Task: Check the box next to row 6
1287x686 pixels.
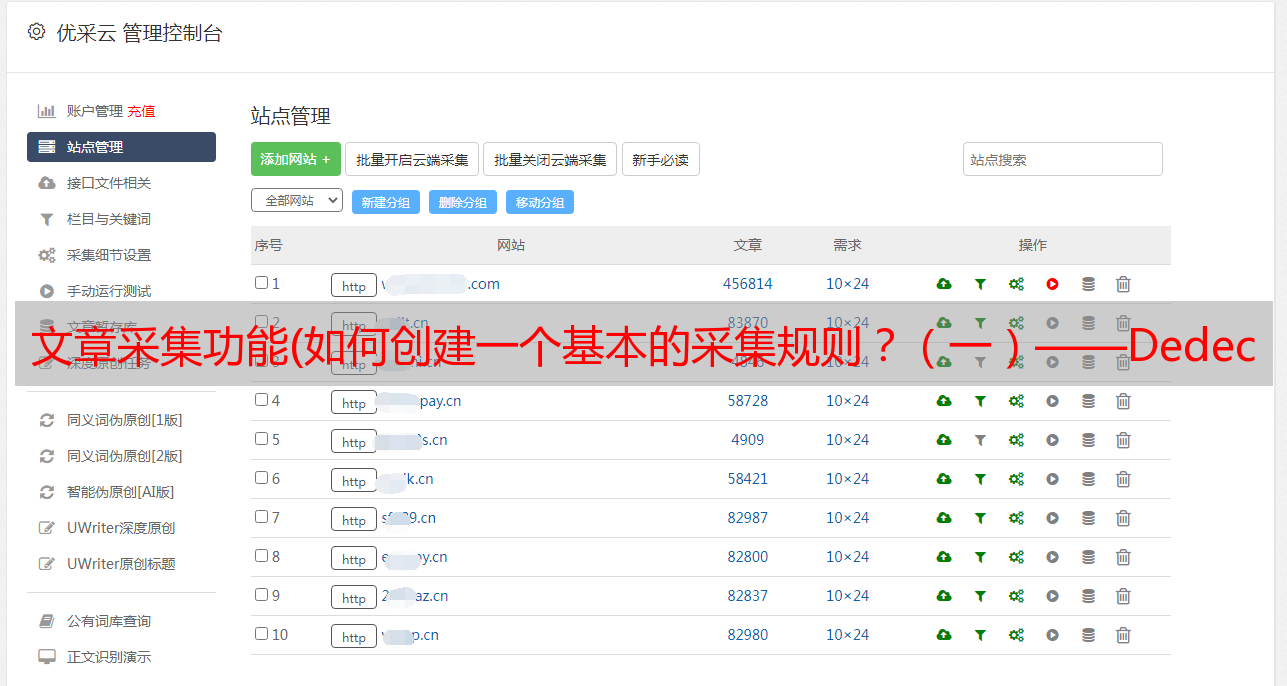Action: coord(261,478)
